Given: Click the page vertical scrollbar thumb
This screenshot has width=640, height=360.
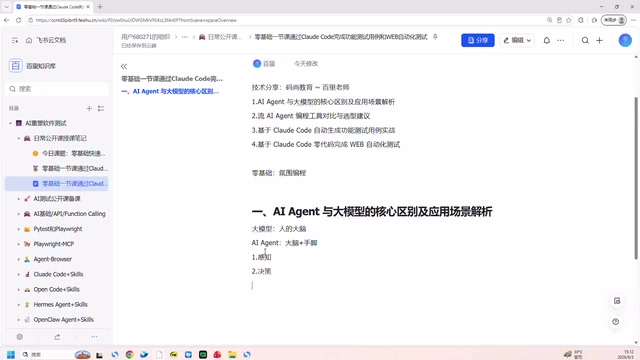Looking at the screenshot, I should [636, 178].
